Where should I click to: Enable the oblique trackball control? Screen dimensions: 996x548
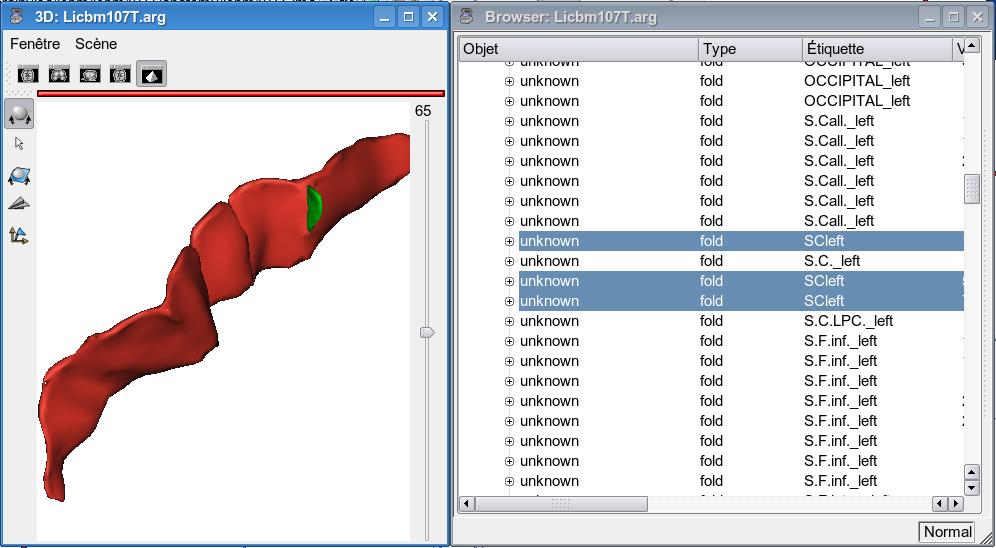click(19, 176)
